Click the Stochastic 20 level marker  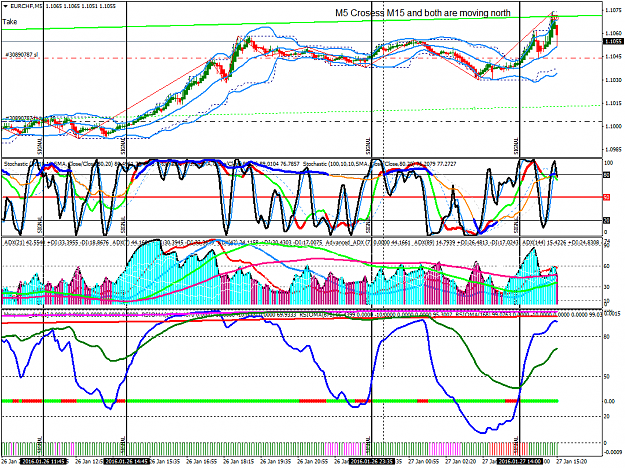607,220
